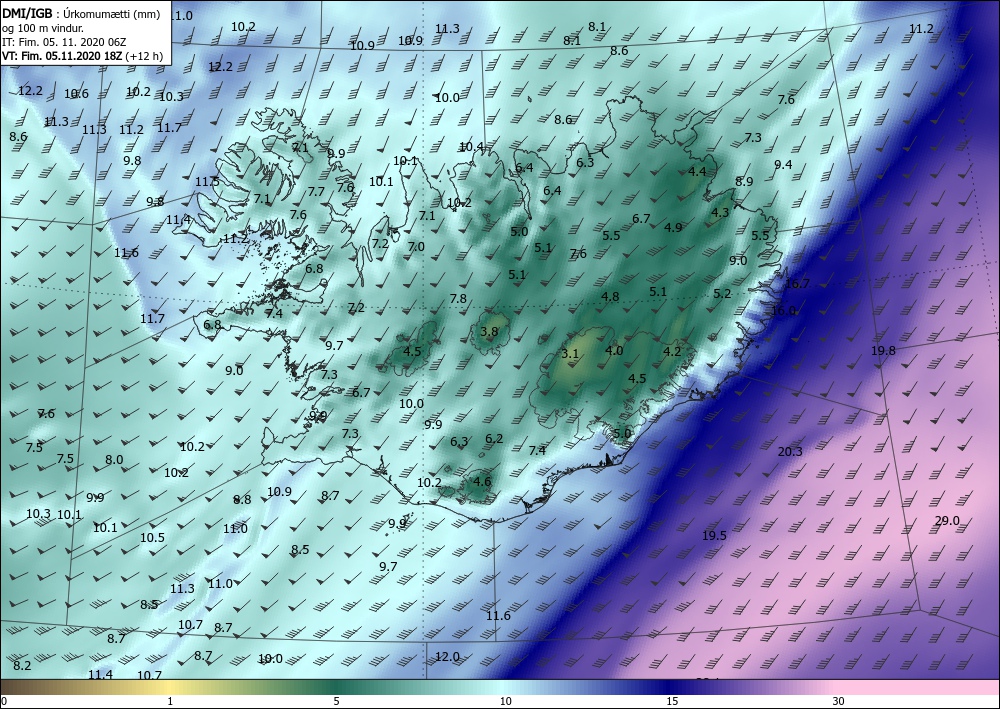
Task: Click the 4.9 map value
Action: pyautogui.click(x=673, y=228)
